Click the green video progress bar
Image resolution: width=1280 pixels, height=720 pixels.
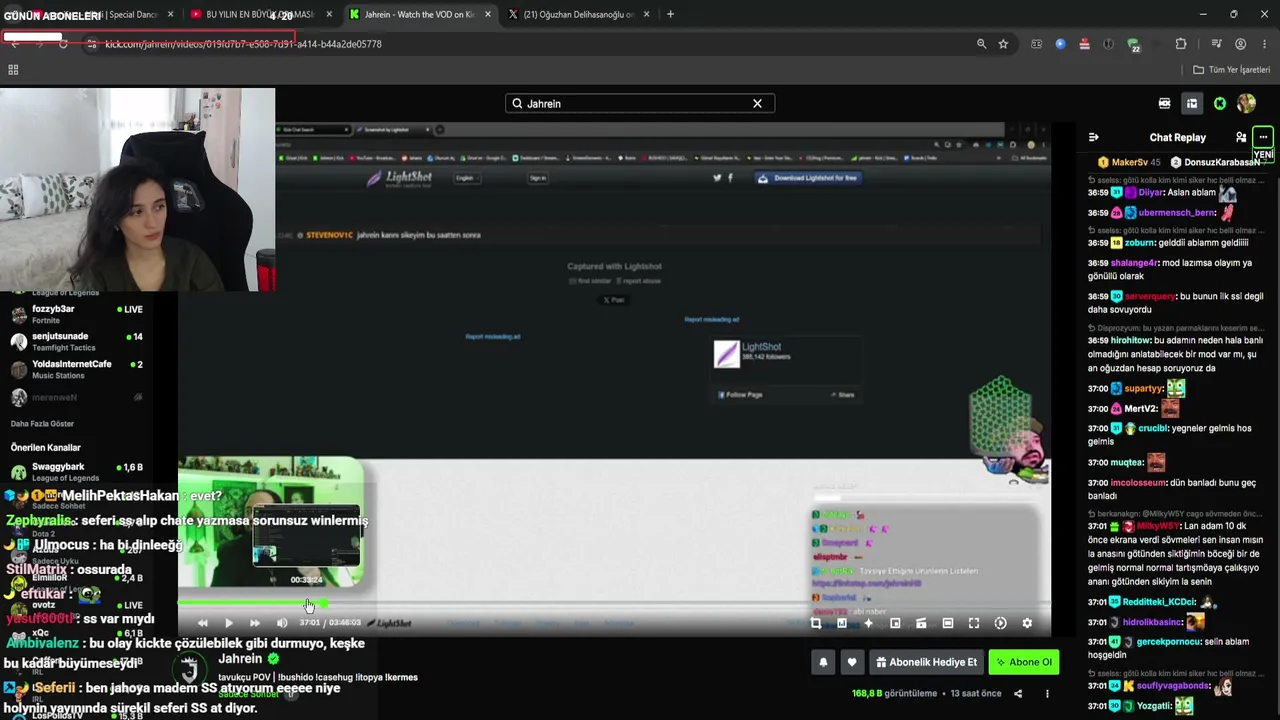point(252,603)
